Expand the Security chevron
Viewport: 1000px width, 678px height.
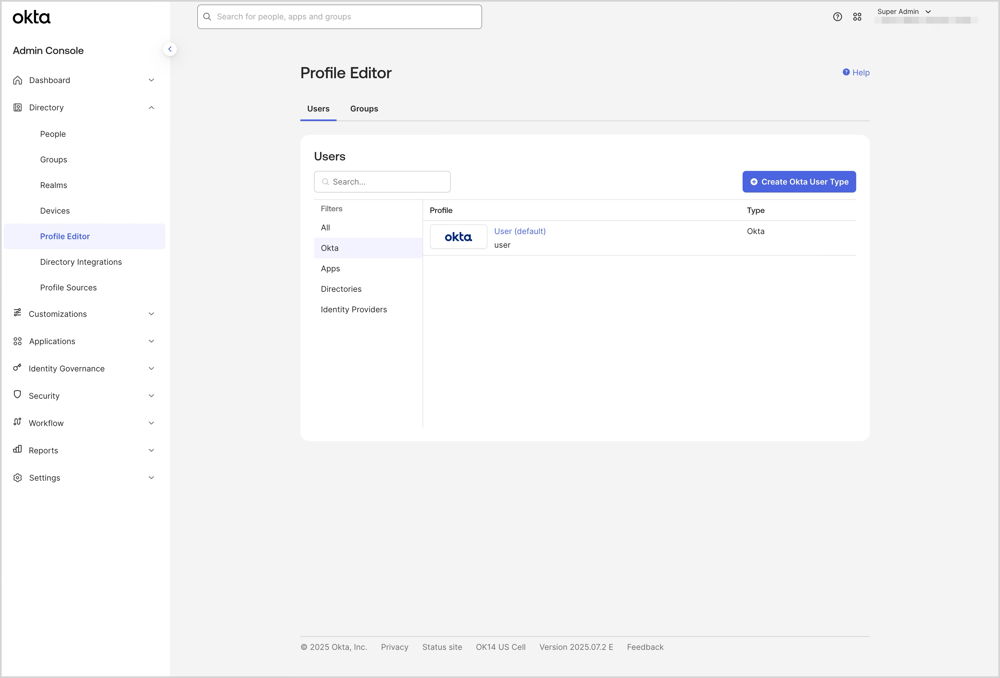click(151, 396)
